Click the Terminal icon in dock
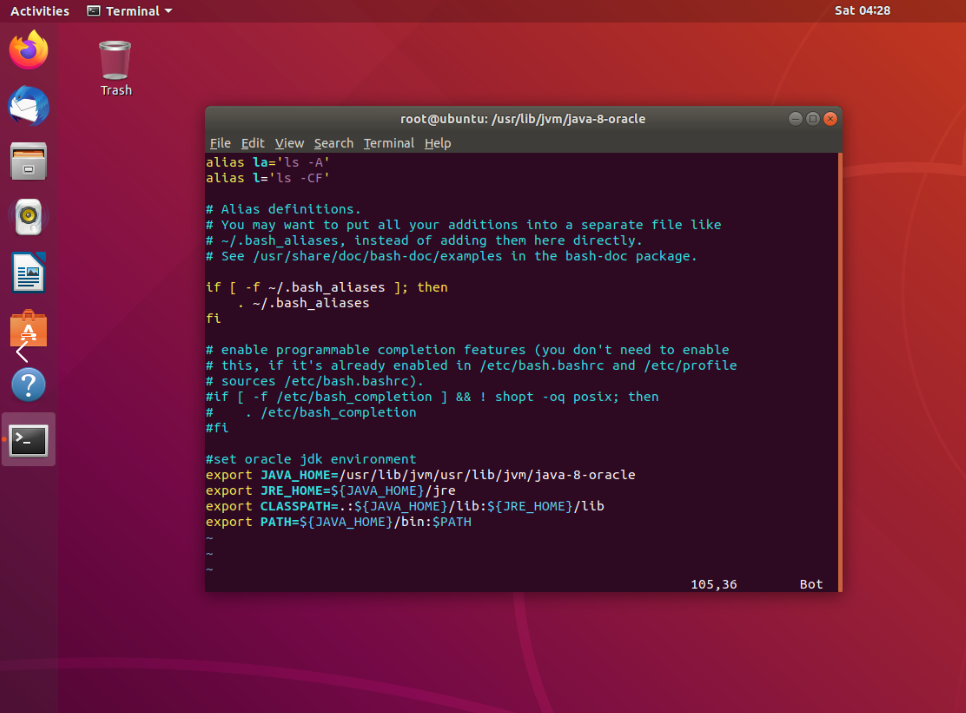 point(29,440)
